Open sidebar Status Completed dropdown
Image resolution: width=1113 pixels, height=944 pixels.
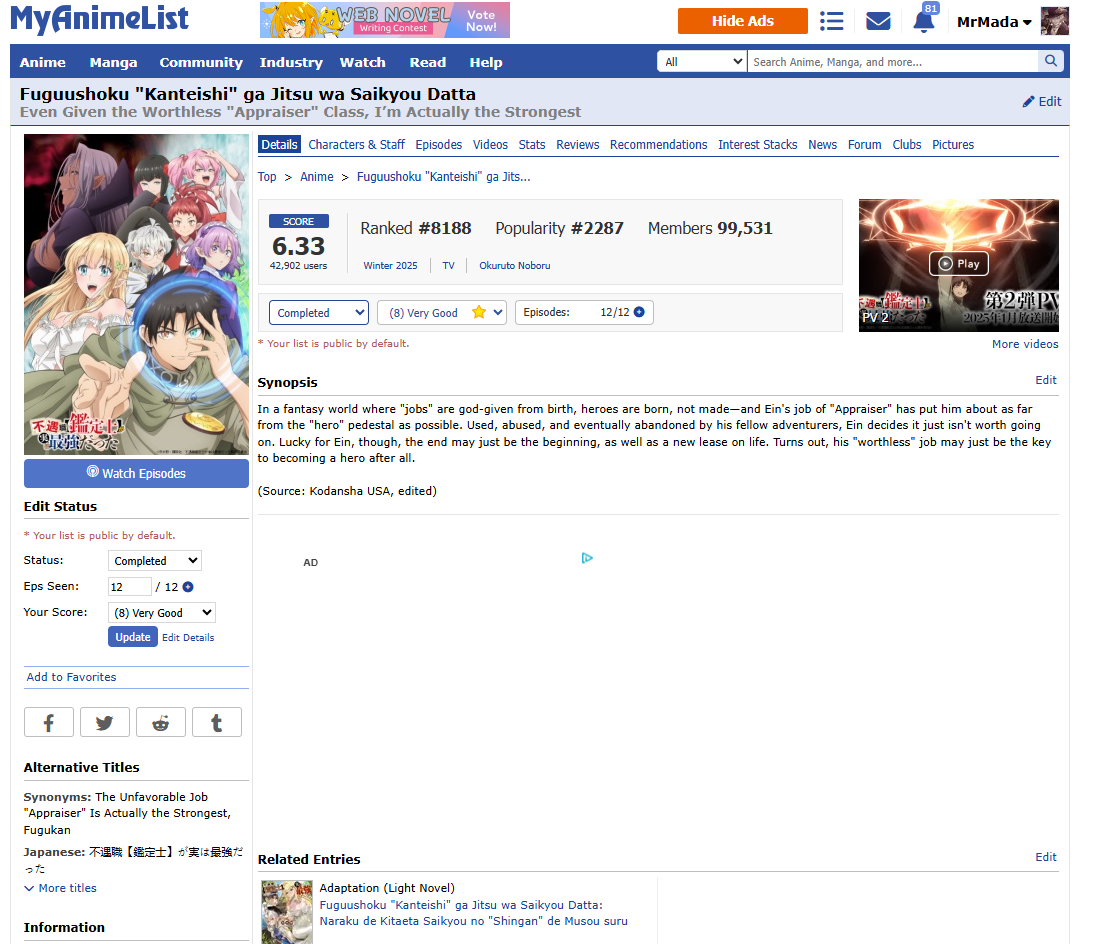(x=155, y=561)
